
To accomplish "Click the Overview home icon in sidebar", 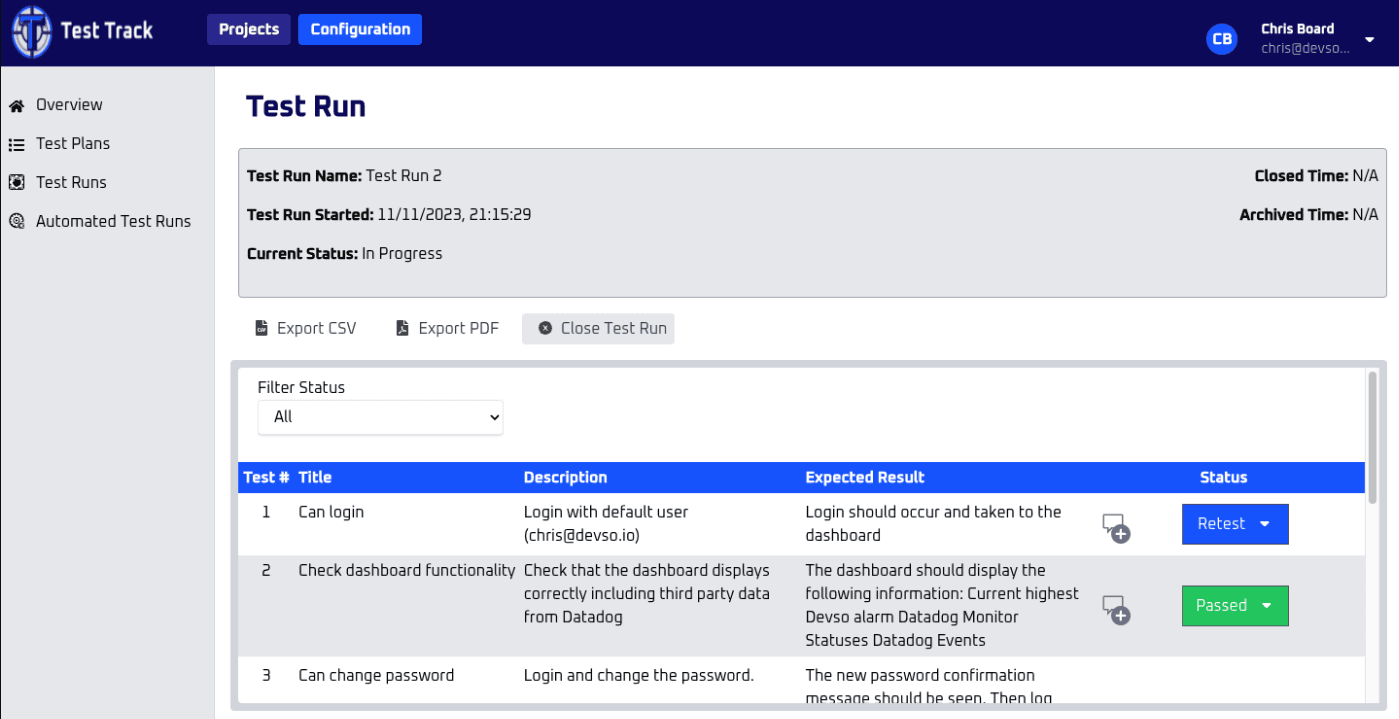I will pos(16,105).
